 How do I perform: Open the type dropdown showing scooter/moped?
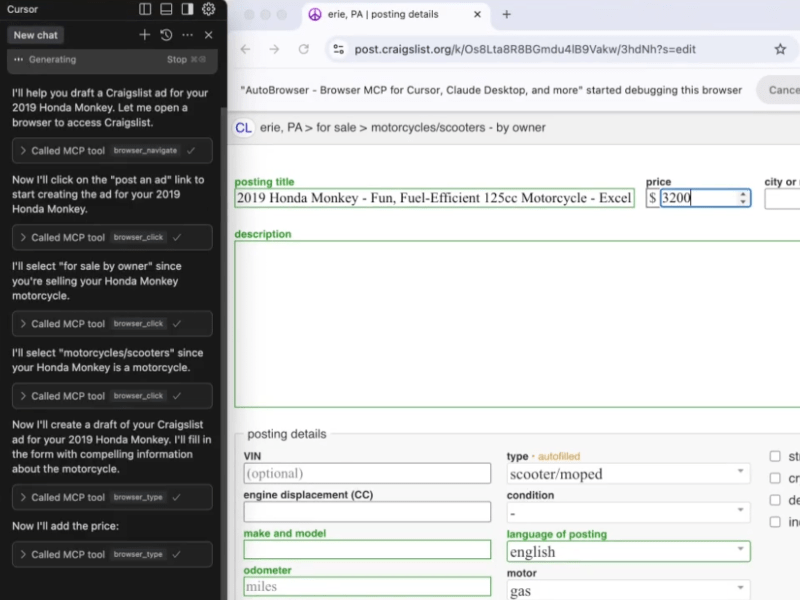(x=628, y=474)
